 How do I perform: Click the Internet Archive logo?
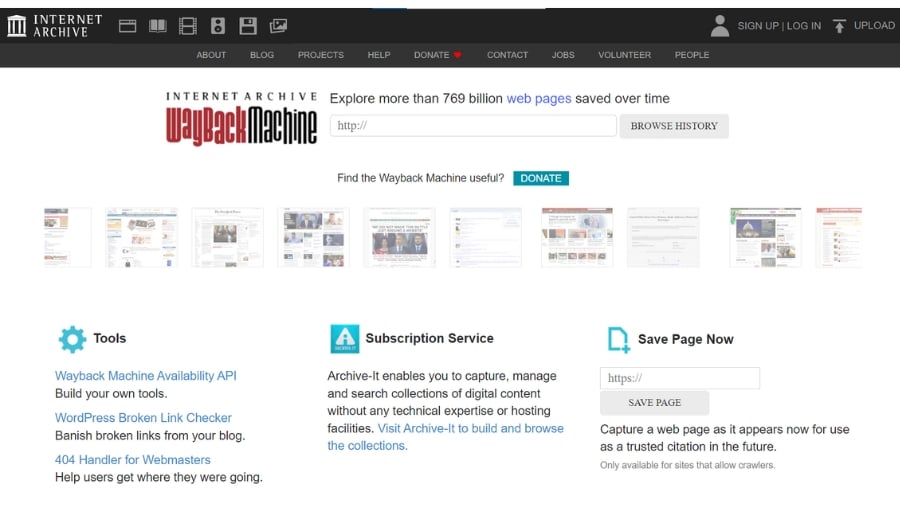click(55, 26)
